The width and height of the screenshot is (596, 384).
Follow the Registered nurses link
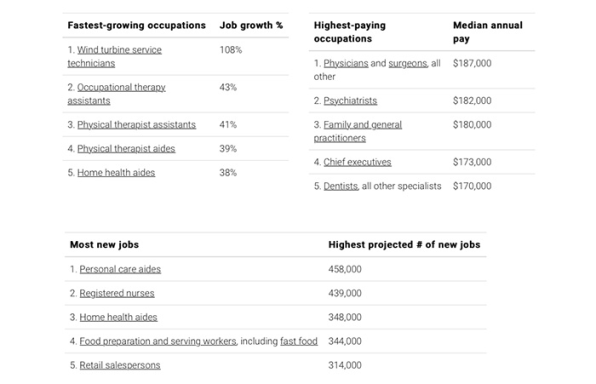point(117,293)
